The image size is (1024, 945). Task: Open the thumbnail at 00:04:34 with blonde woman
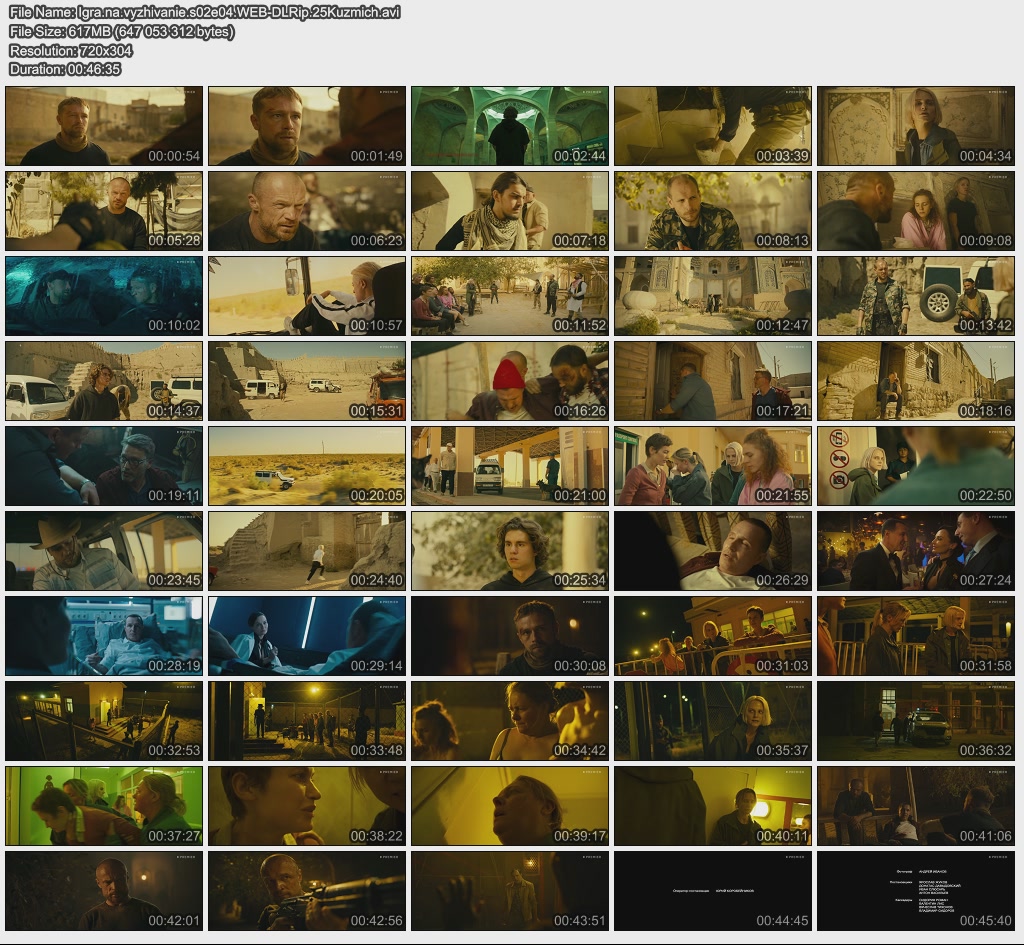click(916, 126)
